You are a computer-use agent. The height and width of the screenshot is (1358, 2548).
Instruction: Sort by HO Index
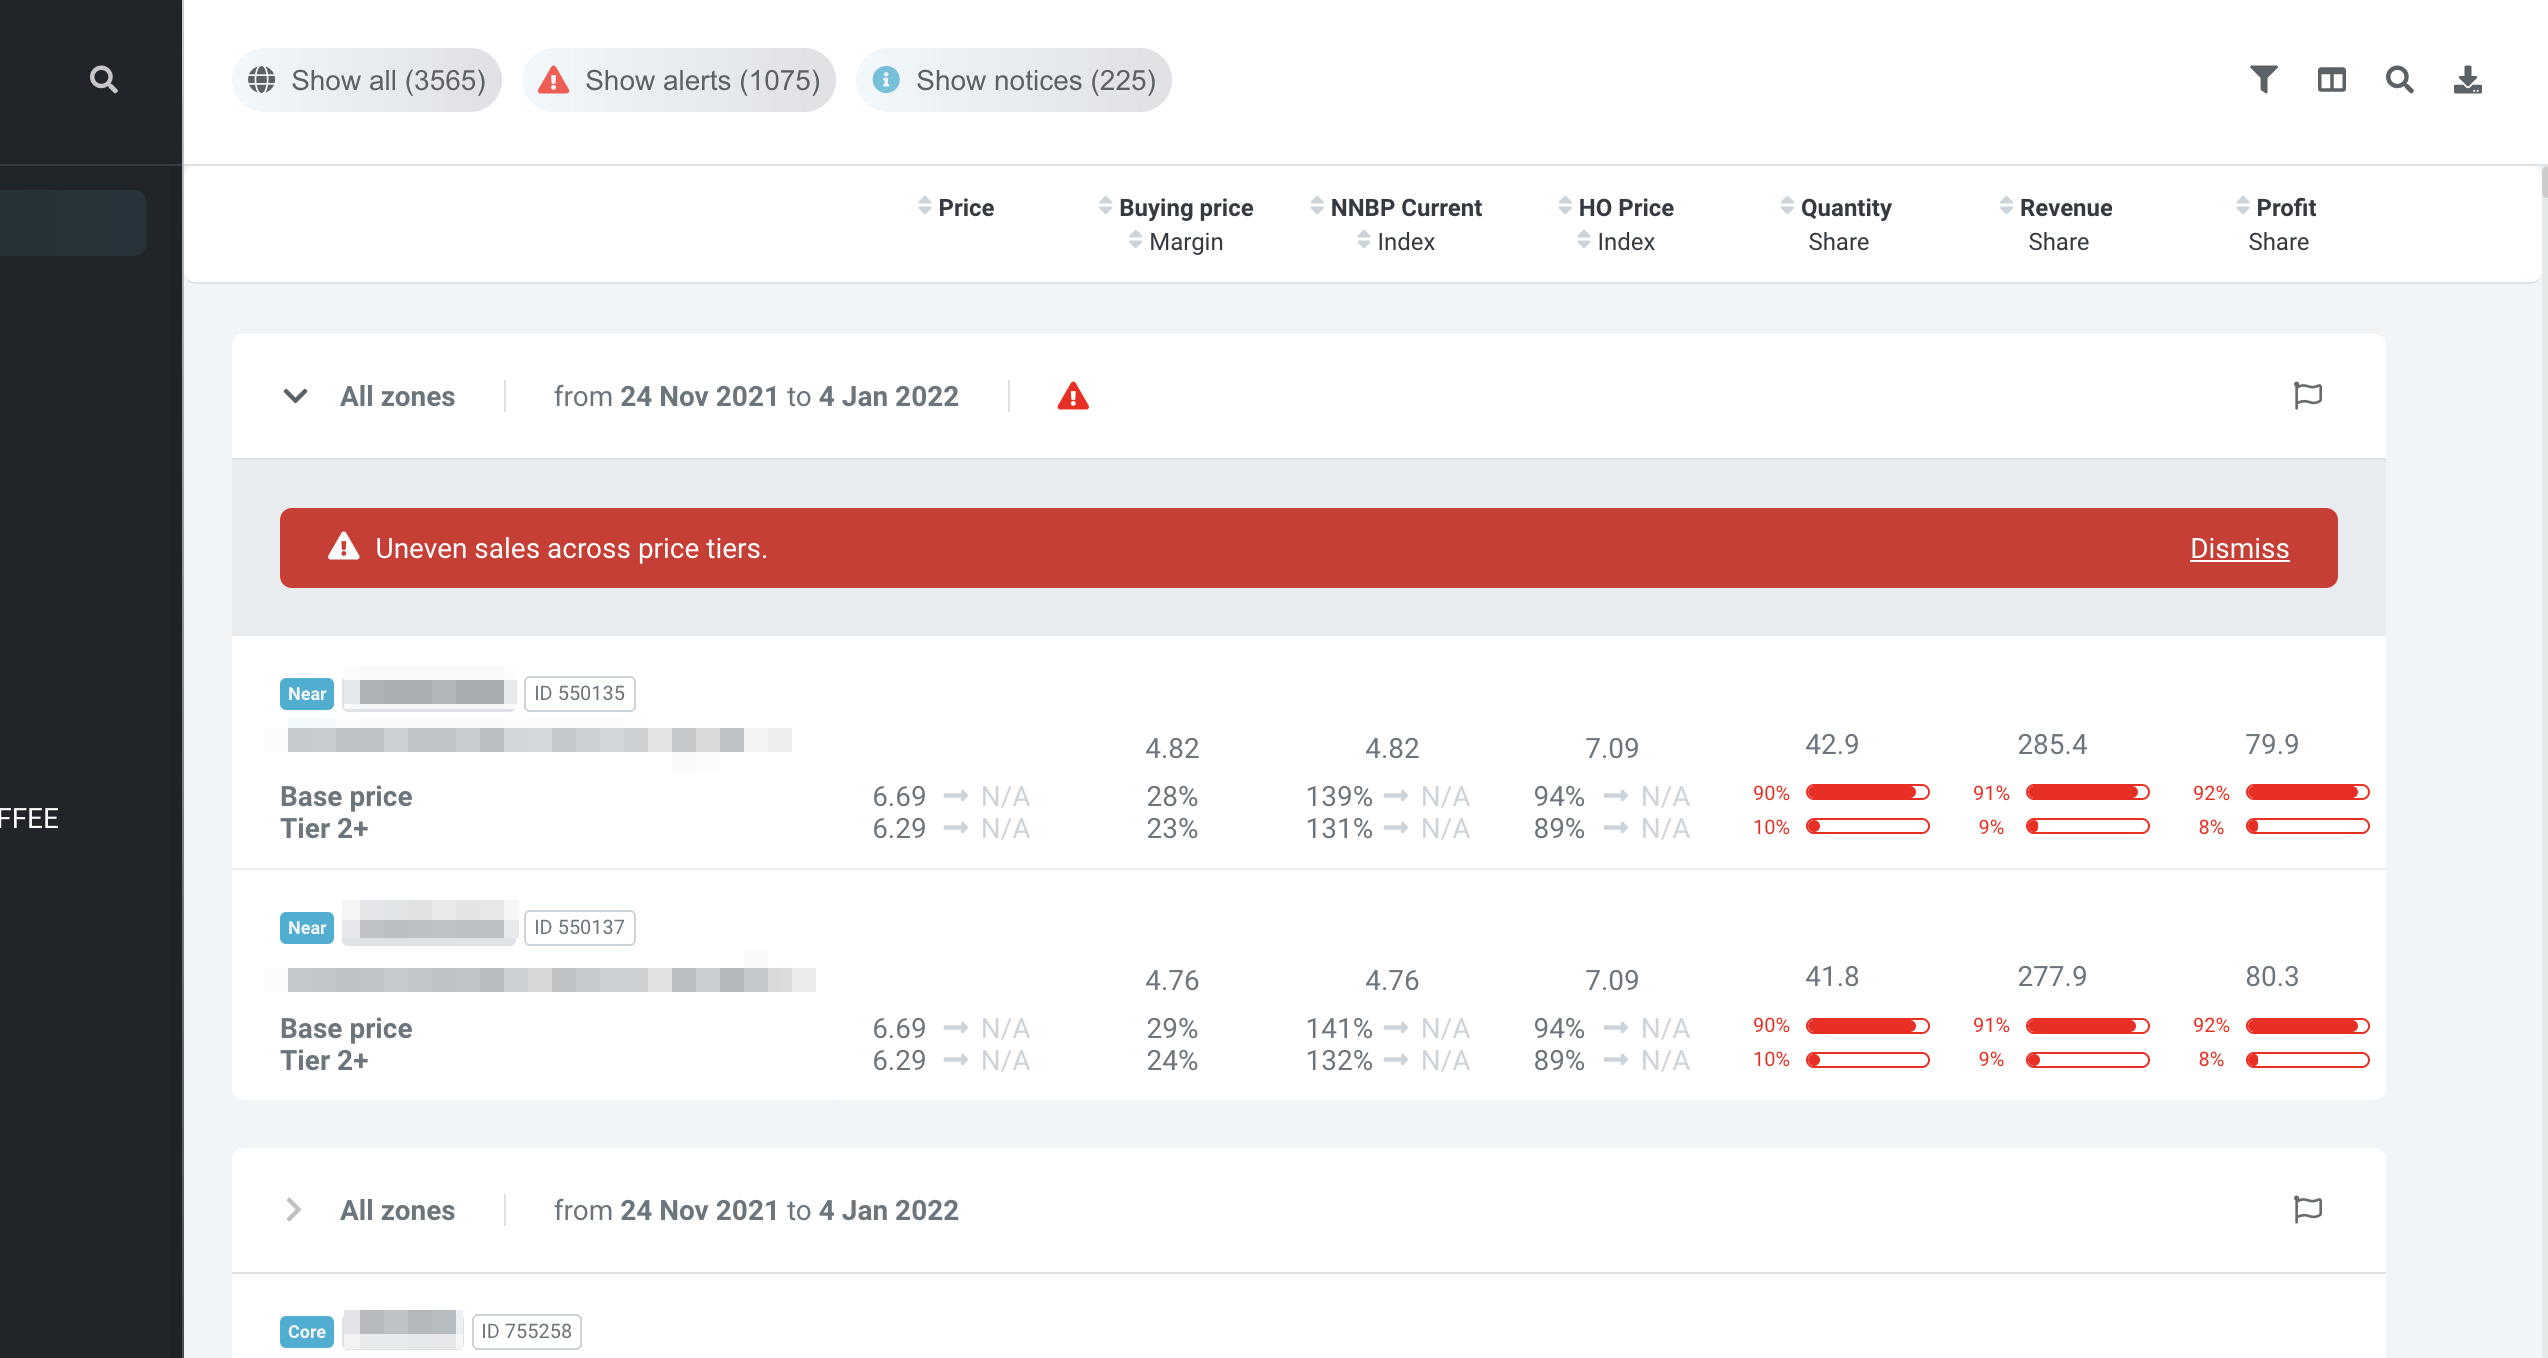pos(1616,241)
